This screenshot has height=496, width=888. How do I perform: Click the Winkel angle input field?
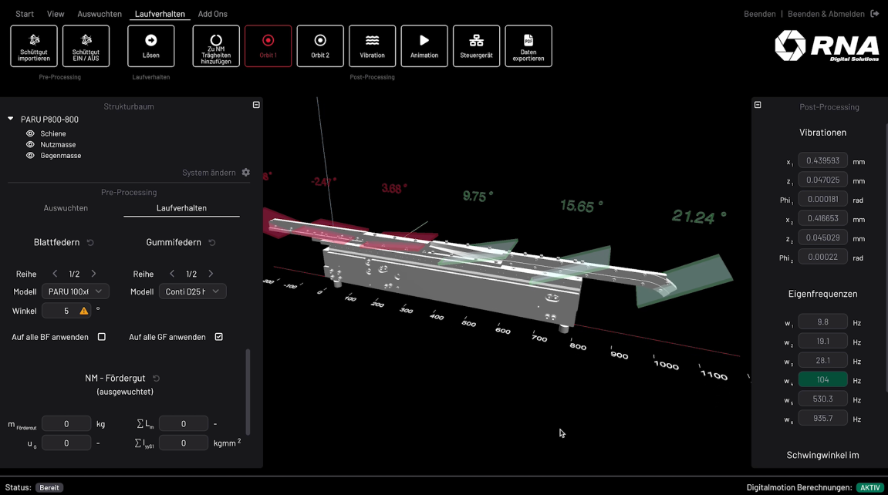[x=59, y=311]
